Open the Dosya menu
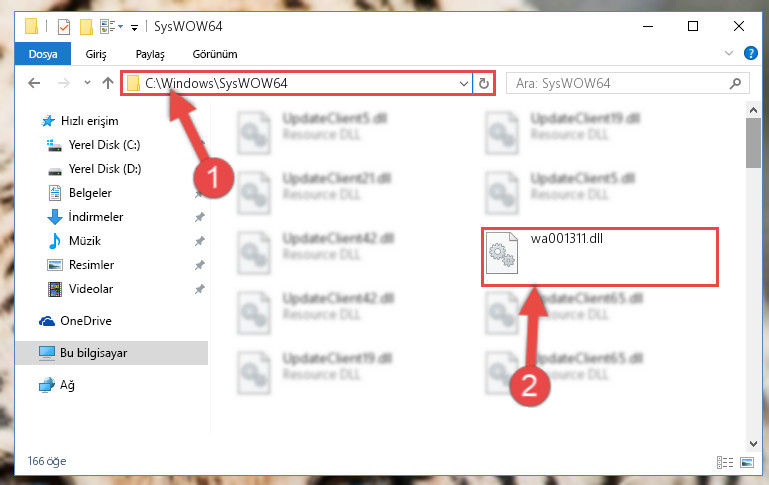The width and height of the screenshot is (769, 485). pos(43,54)
